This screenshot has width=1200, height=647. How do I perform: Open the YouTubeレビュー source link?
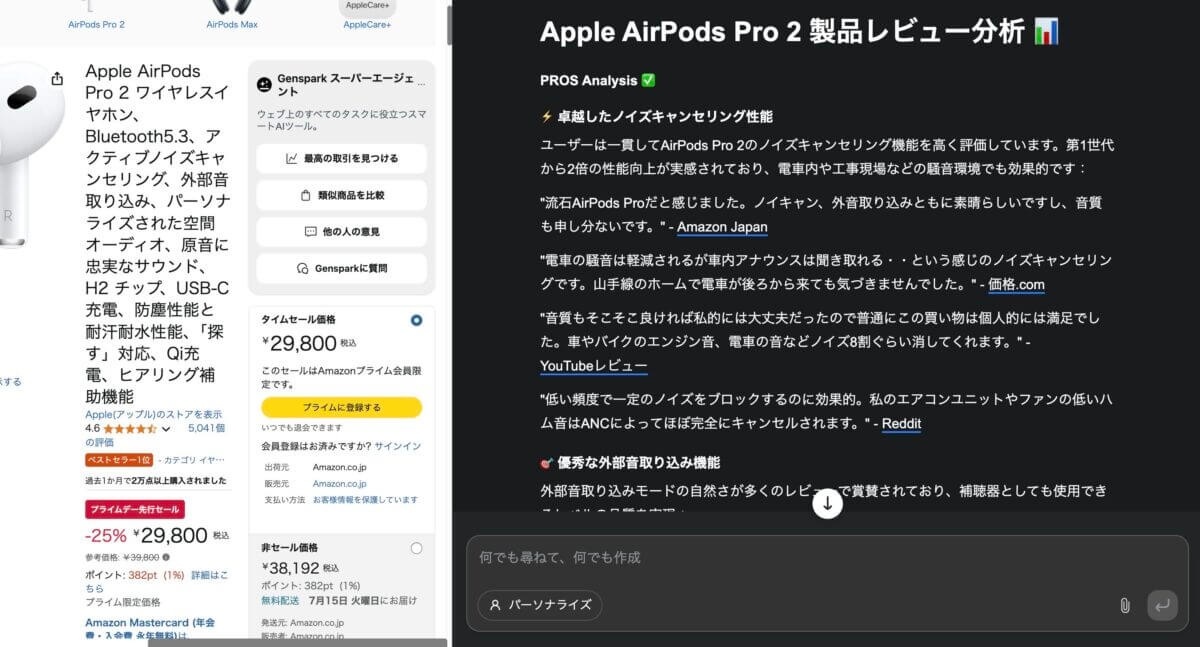[x=593, y=366]
